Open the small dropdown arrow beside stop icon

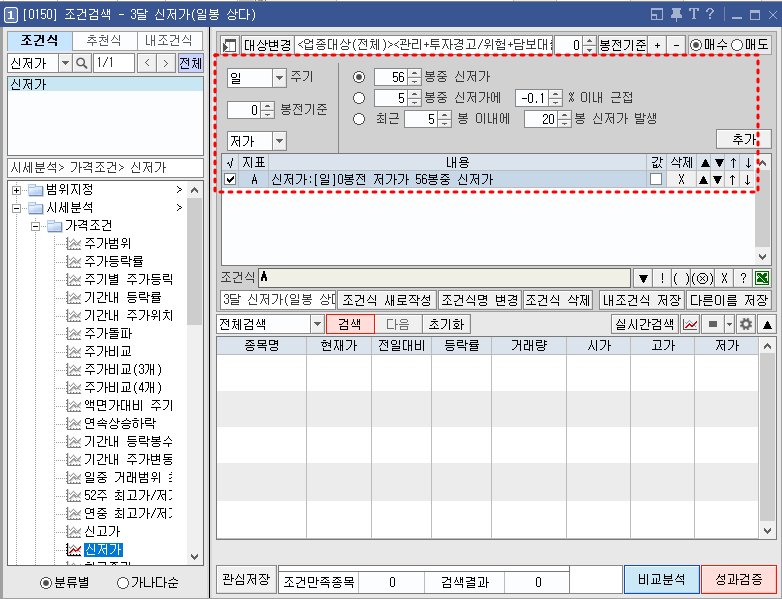729,325
